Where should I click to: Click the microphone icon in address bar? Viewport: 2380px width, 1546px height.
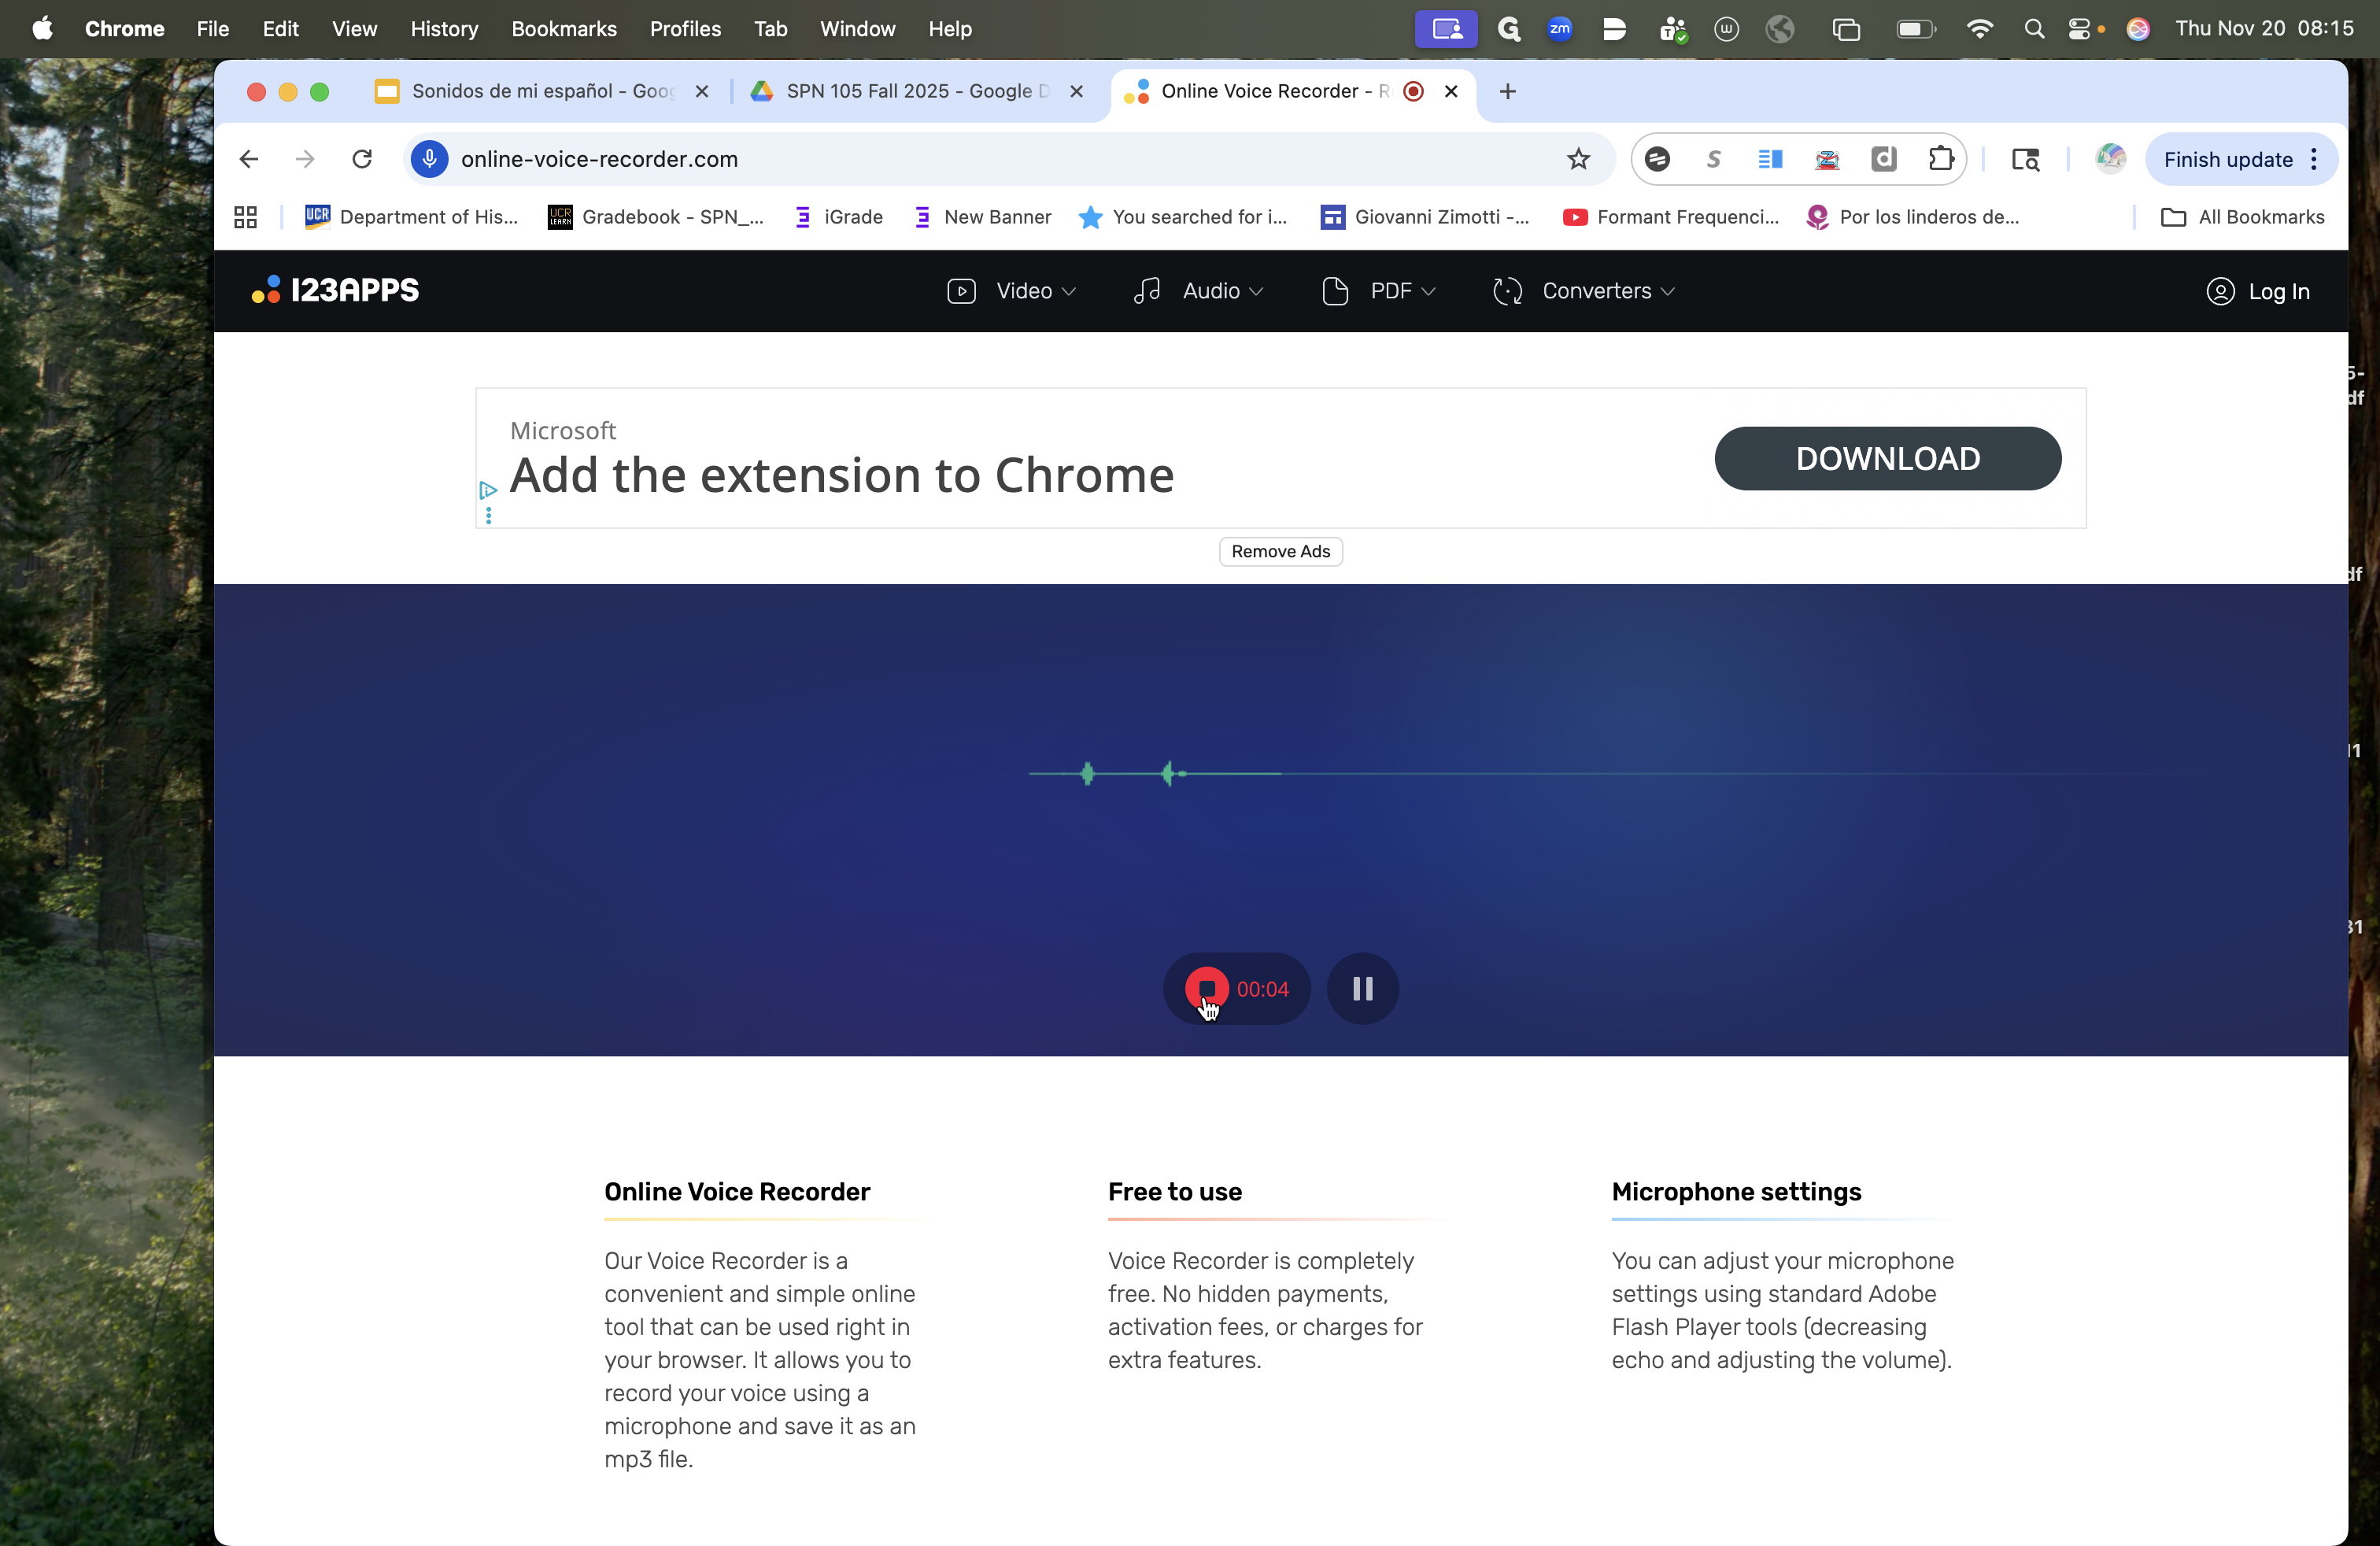tap(430, 159)
